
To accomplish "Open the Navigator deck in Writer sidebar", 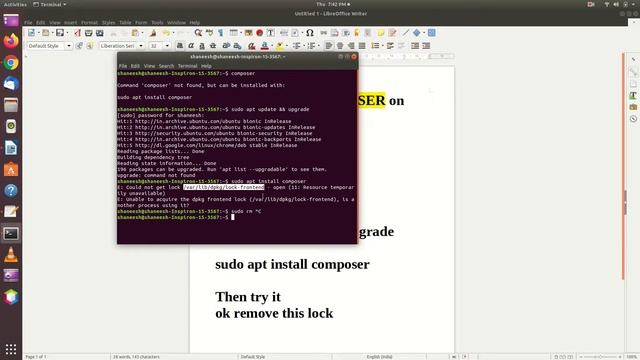I will [633, 119].
